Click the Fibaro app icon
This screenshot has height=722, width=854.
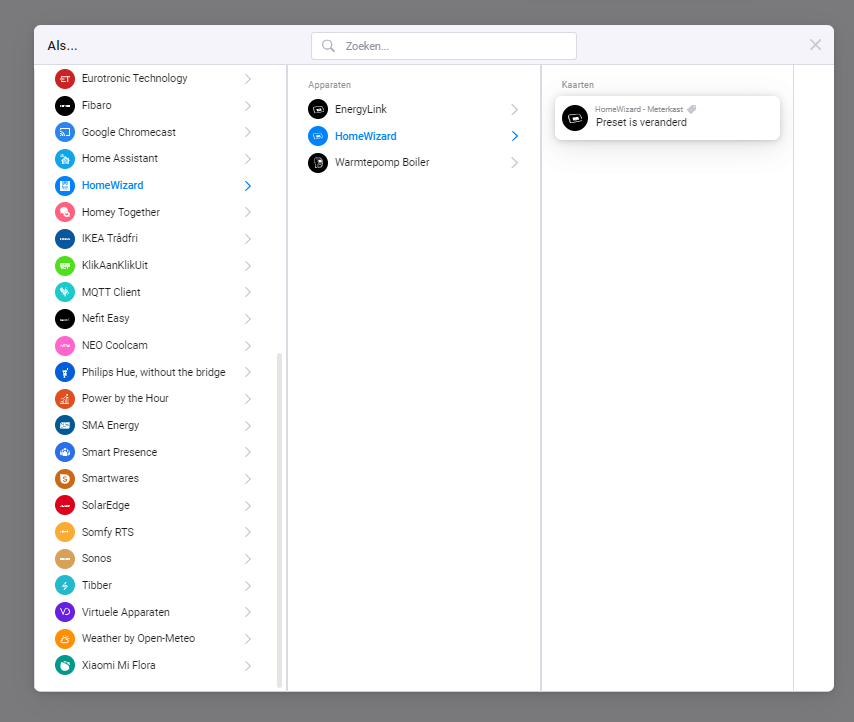65,106
